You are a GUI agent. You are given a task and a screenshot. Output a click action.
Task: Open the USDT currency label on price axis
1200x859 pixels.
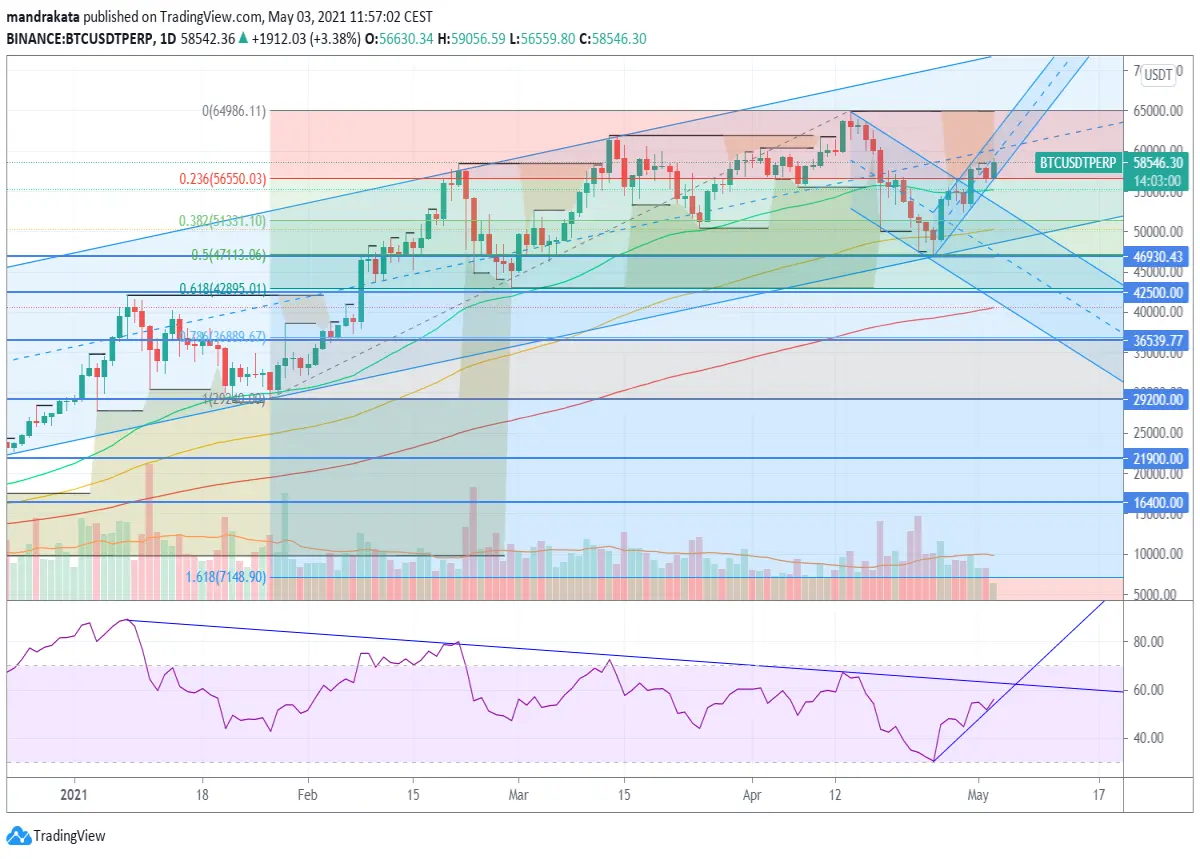[1159, 74]
